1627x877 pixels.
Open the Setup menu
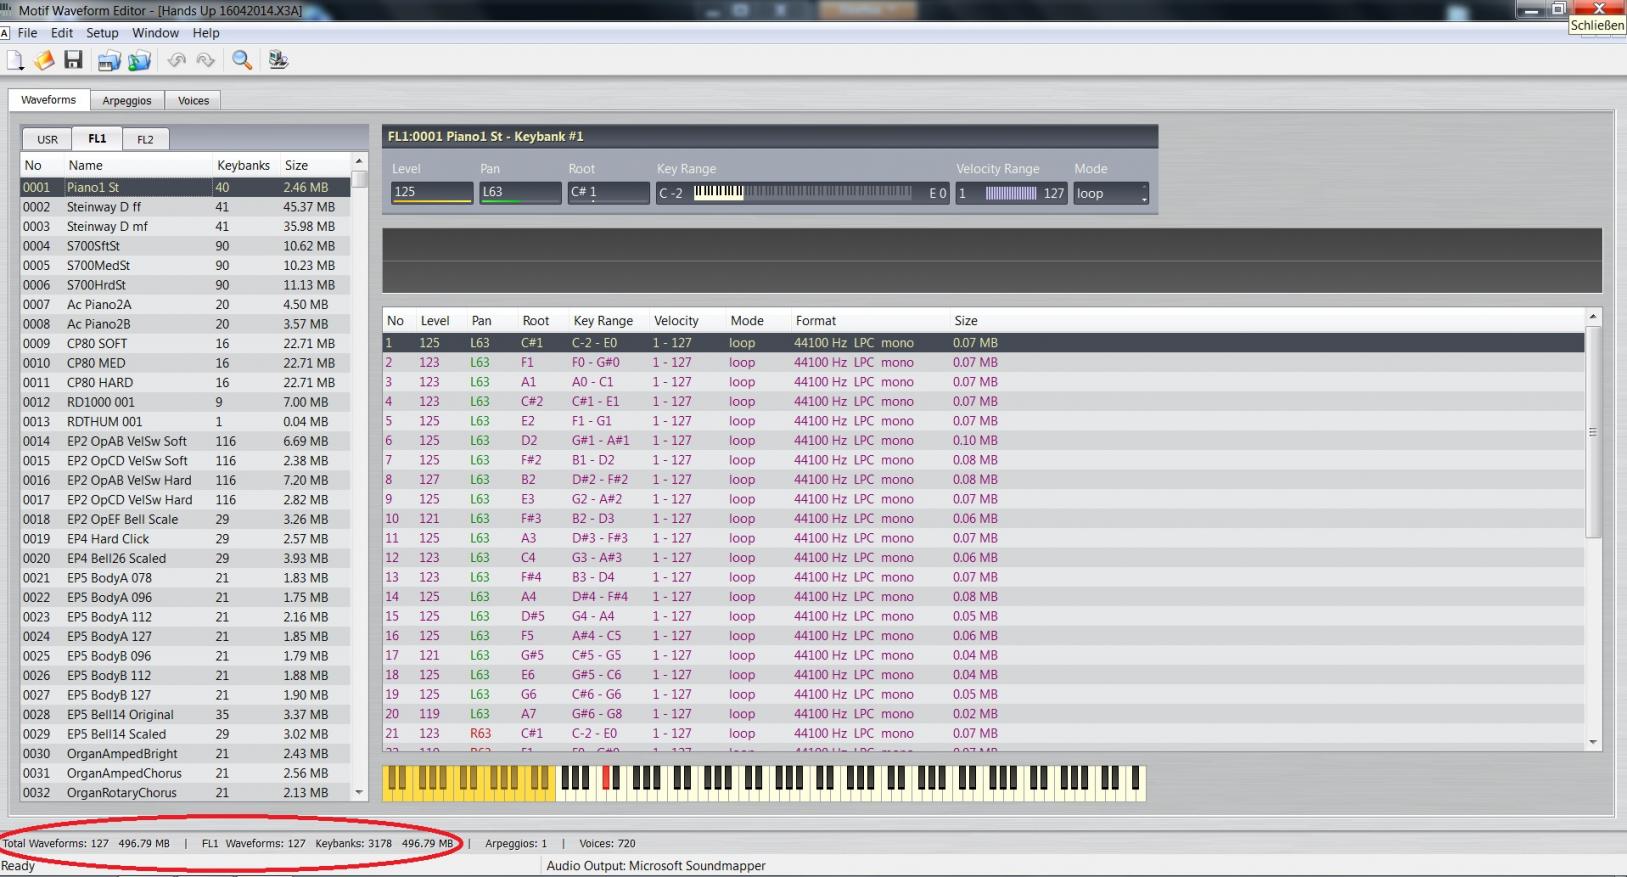point(102,33)
